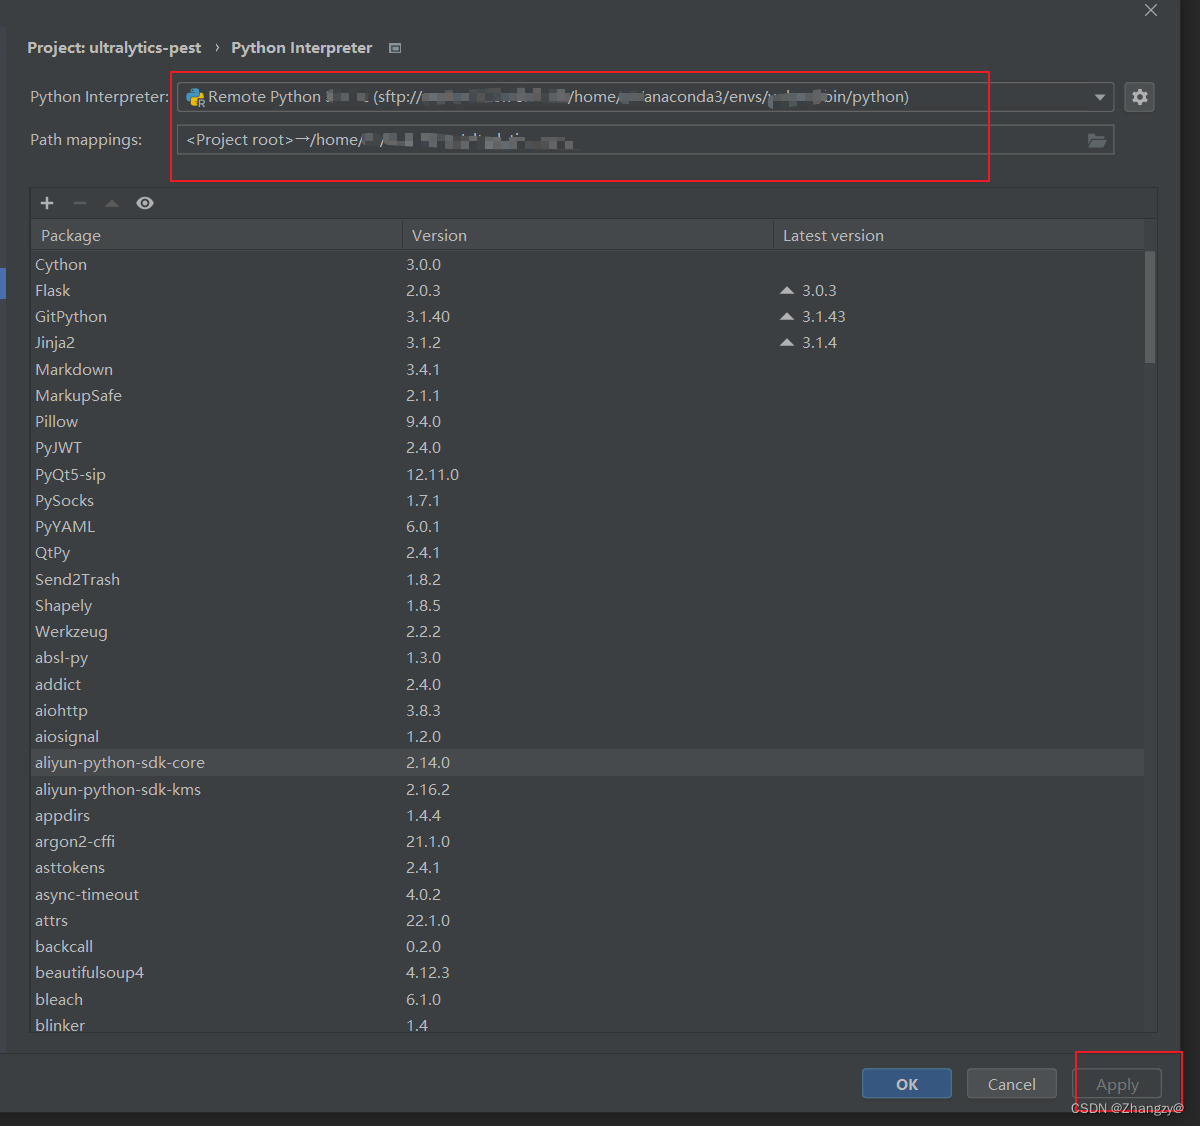The width and height of the screenshot is (1200, 1126).
Task: Select the PyQt5-sip package row
Action: 587,475
